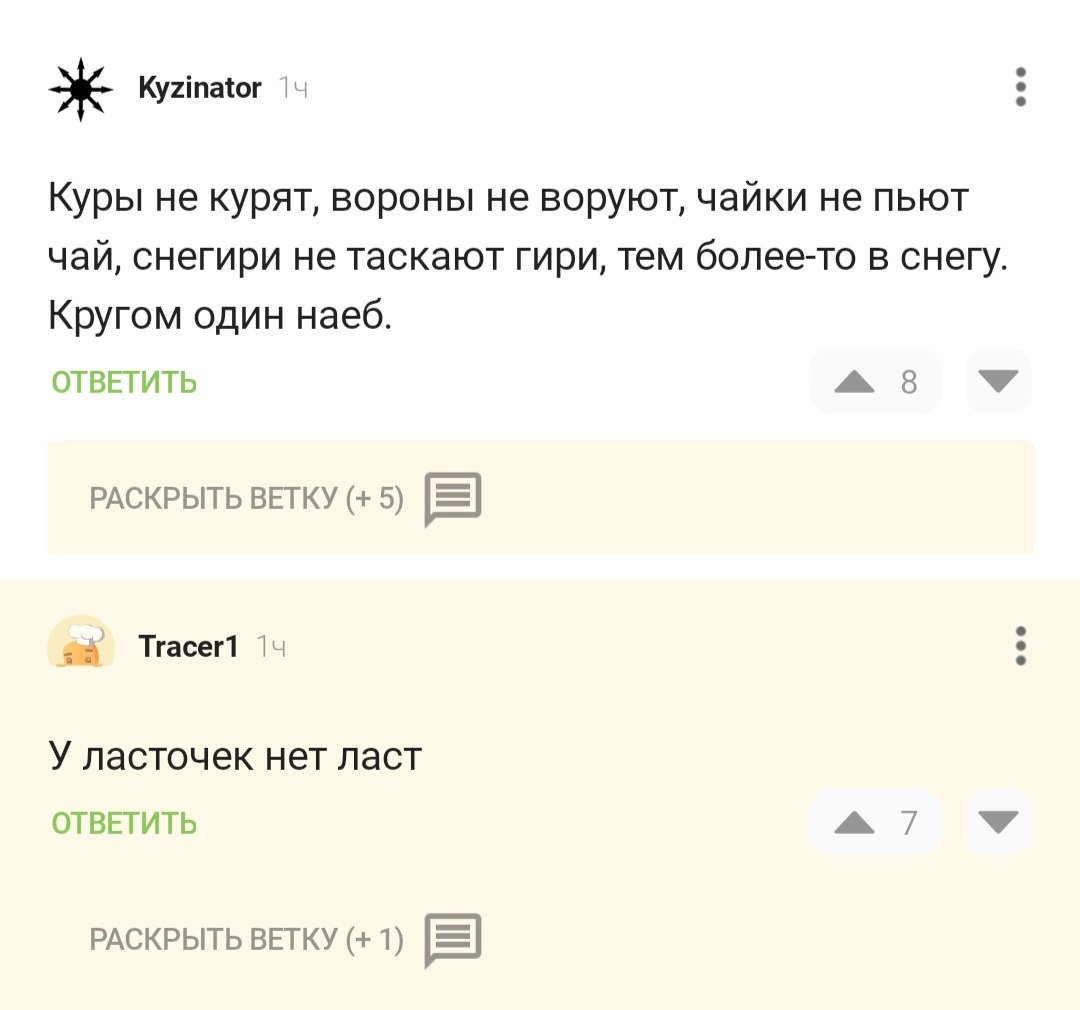Open Kyzinator's avatar profile picture

pos(82,90)
